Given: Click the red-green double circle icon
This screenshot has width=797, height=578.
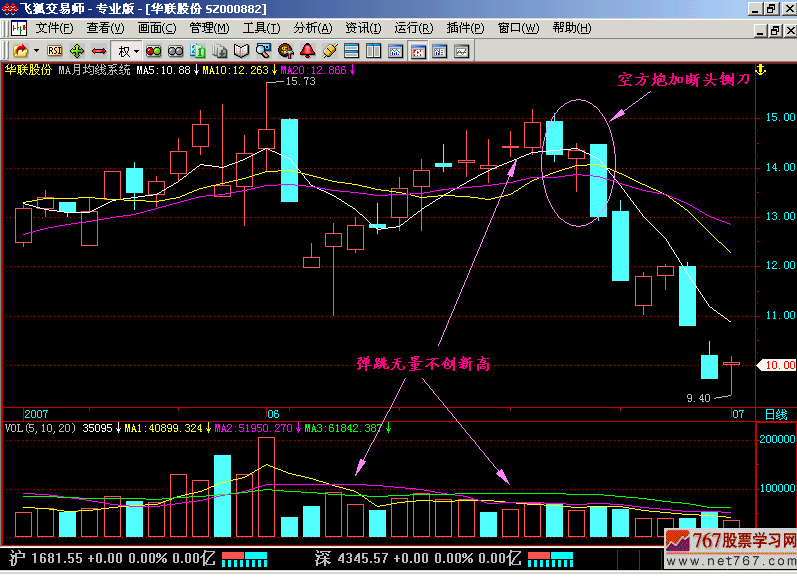Looking at the screenshot, I should 154,50.
